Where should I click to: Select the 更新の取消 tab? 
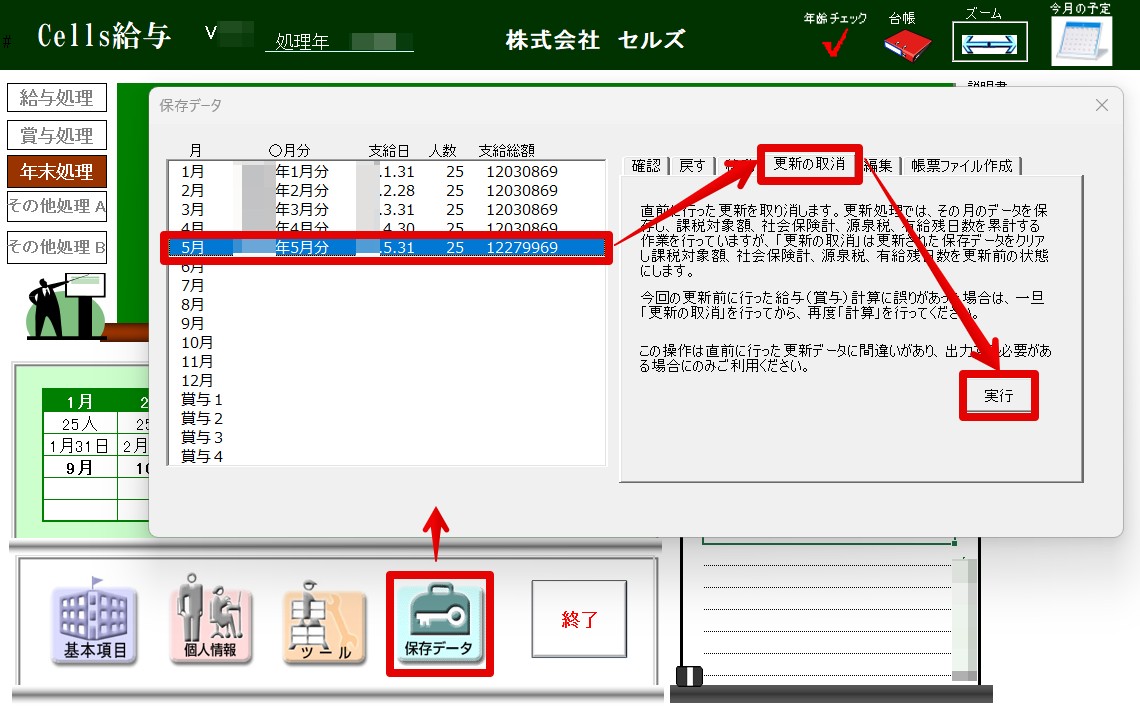pos(809,164)
